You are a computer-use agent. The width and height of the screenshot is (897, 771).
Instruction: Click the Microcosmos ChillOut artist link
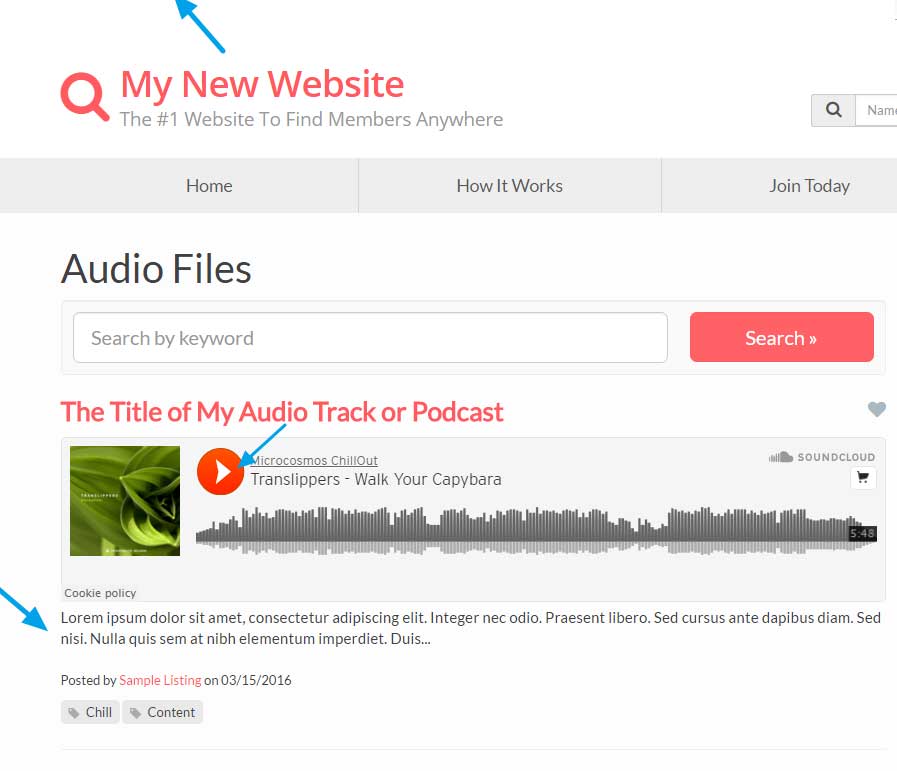[314, 460]
